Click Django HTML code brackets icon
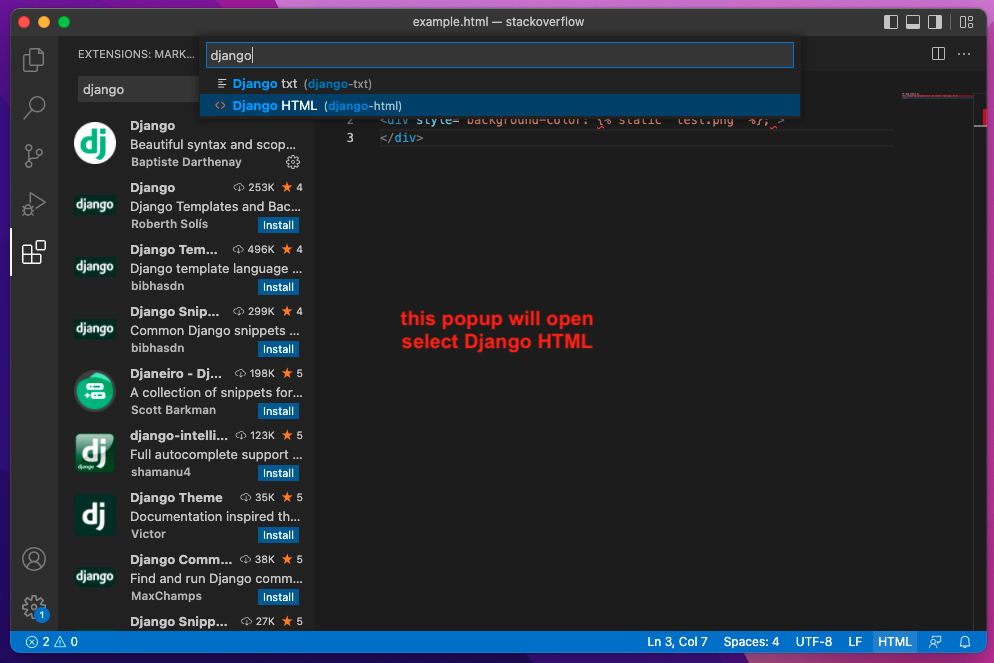The width and height of the screenshot is (994, 663). click(x=220, y=106)
